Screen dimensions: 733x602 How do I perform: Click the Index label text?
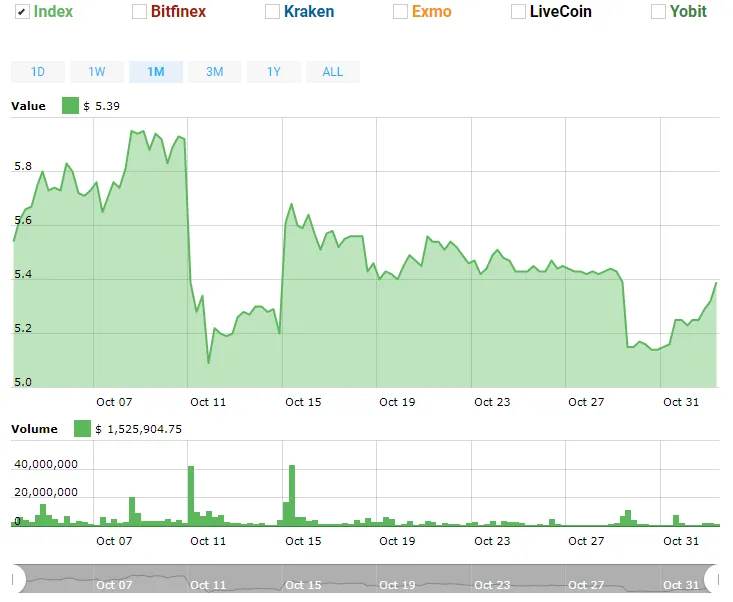coord(53,12)
